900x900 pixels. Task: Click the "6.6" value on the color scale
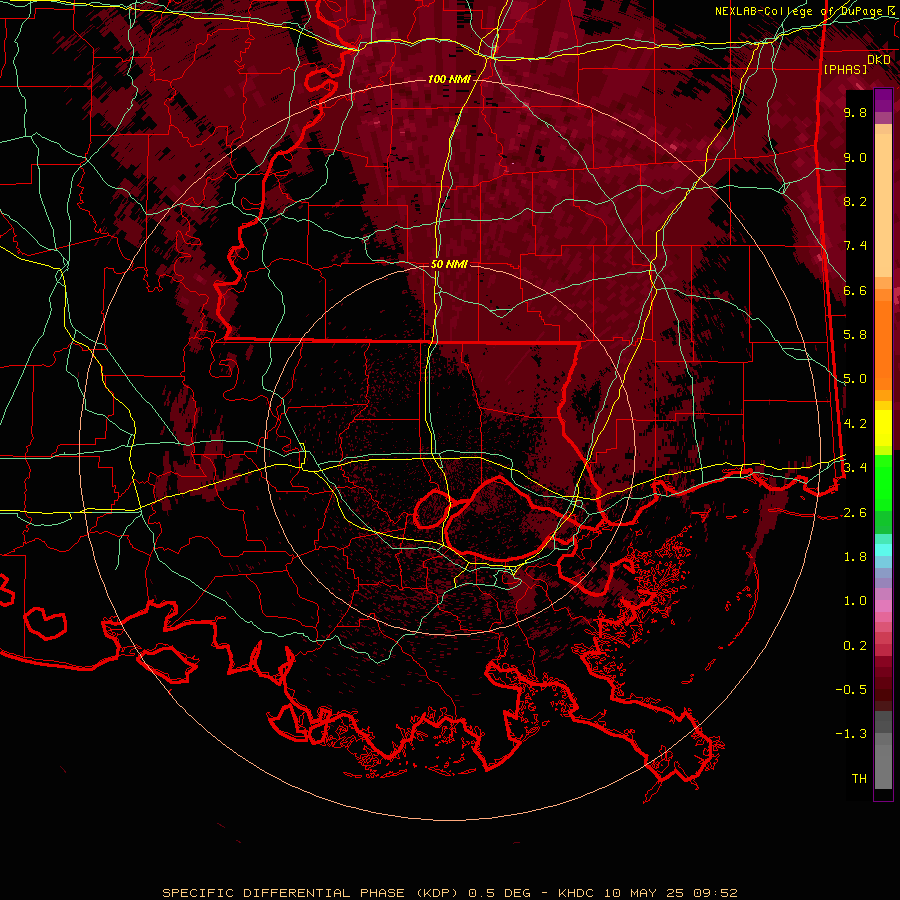[855, 290]
